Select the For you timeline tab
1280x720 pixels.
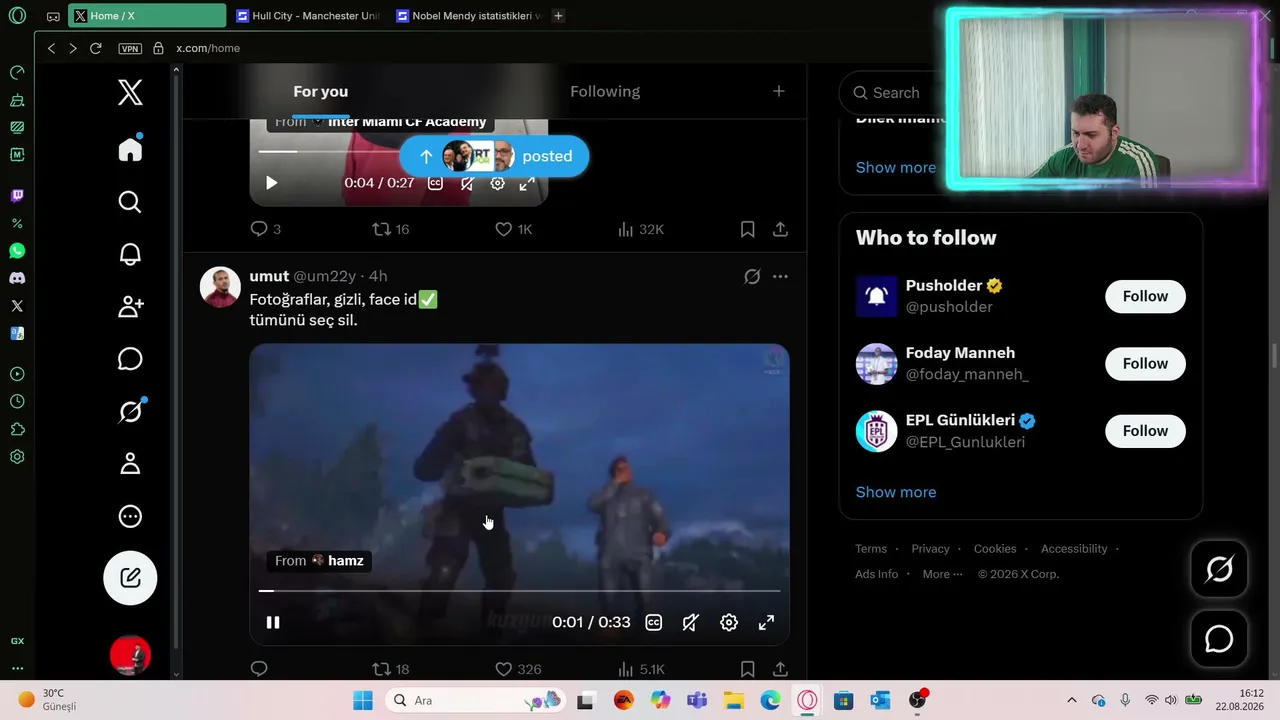(321, 92)
